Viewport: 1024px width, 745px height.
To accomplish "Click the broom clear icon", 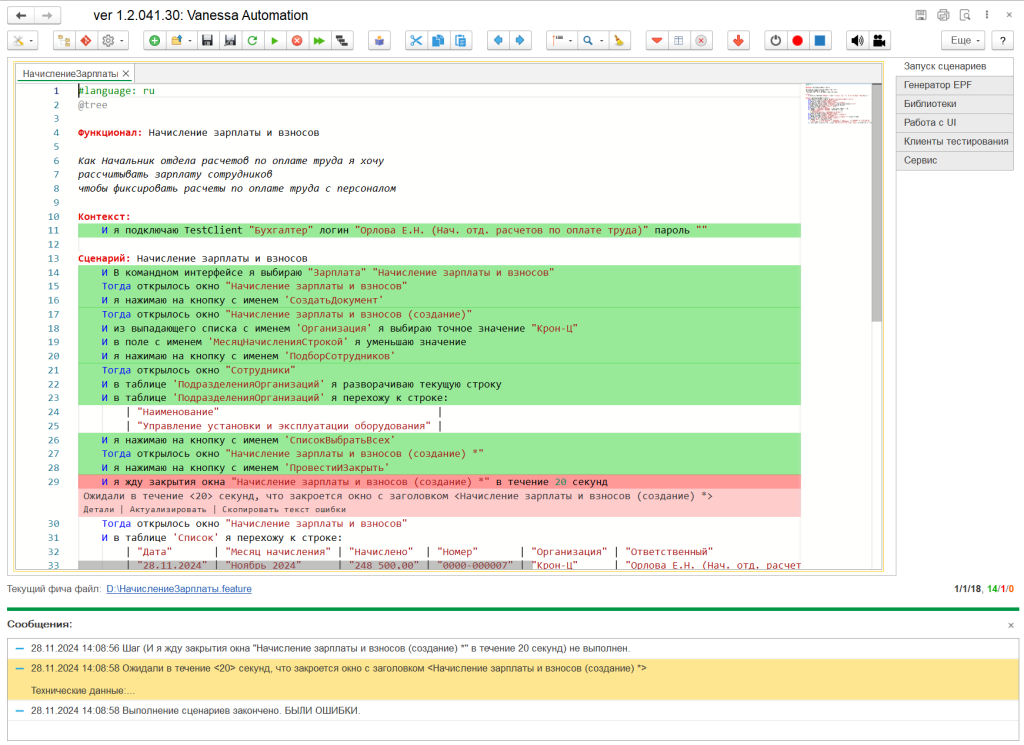I will [x=619, y=41].
